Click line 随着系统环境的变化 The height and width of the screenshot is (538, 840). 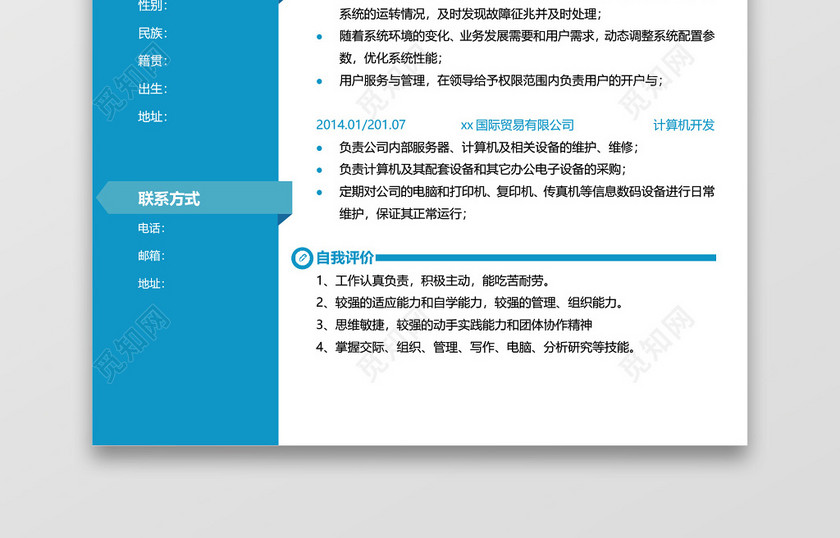tap(527, 36)
